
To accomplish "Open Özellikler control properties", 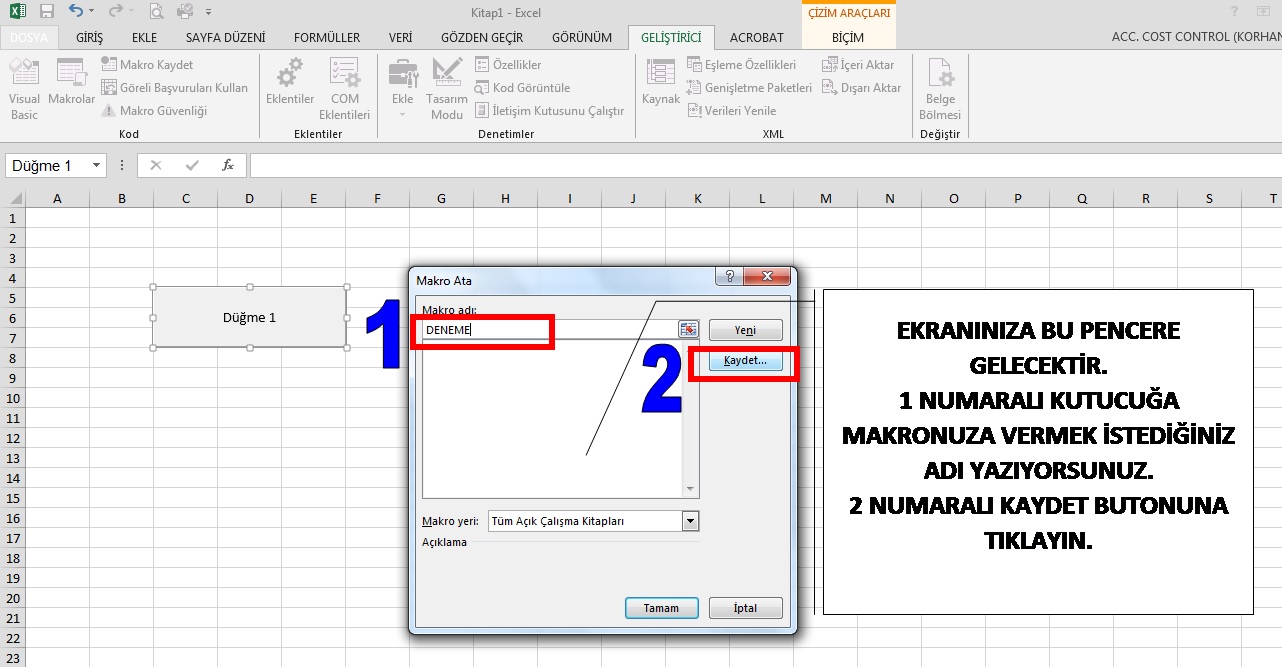I will tap(507, 65).
